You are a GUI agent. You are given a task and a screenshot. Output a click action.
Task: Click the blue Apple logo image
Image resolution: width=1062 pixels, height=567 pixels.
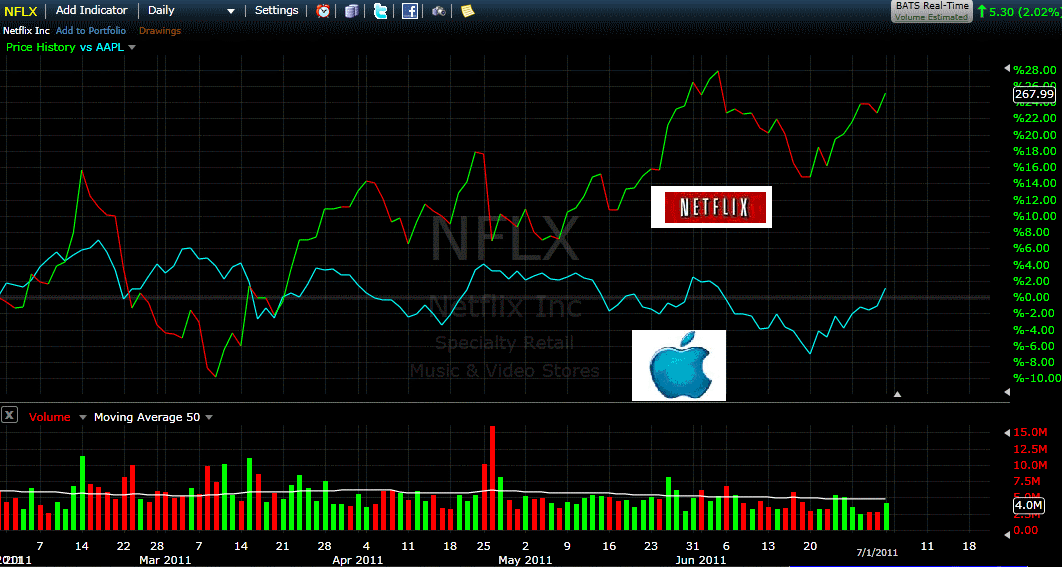[679, 365]
